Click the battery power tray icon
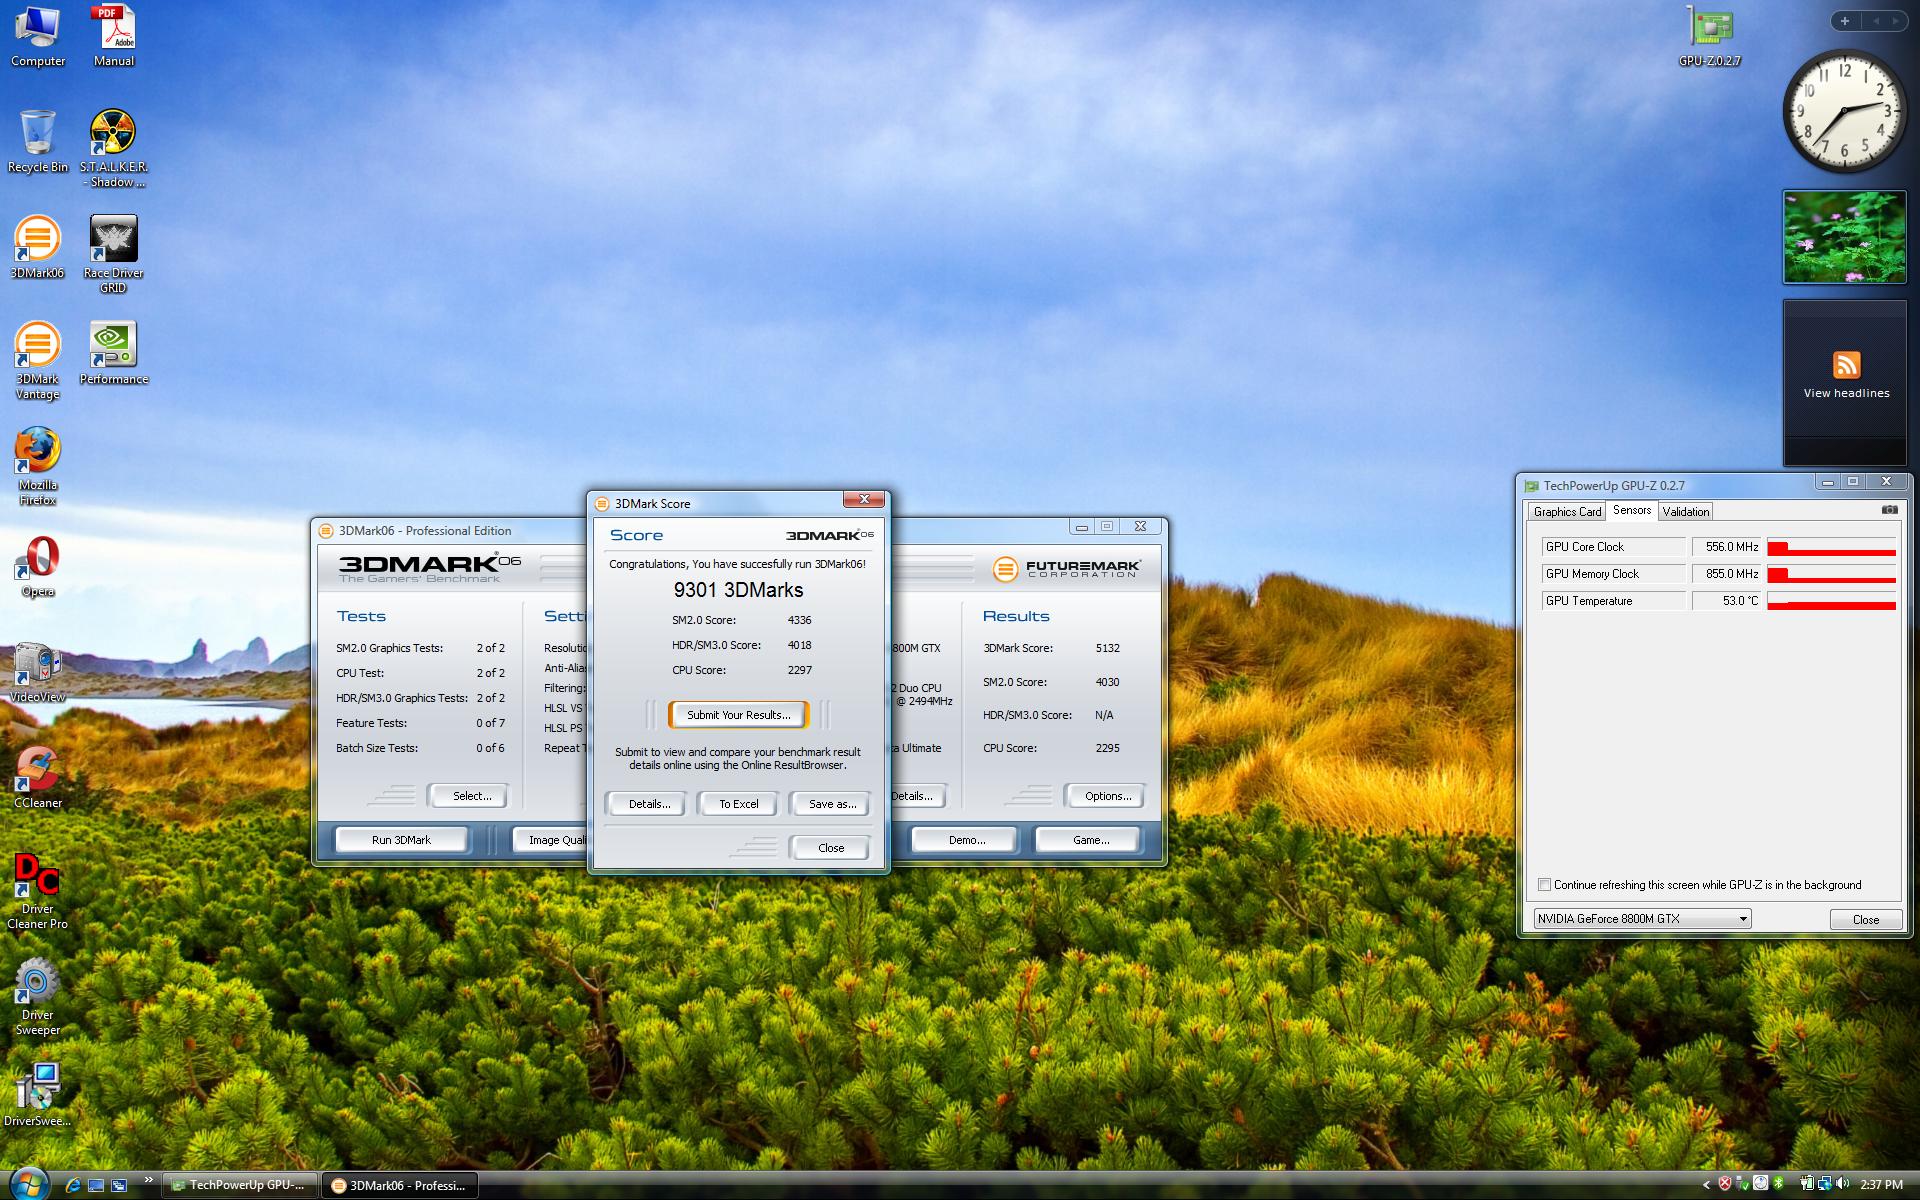This screenshot has height=1200, width=1920. [x=1807, y=1184]
